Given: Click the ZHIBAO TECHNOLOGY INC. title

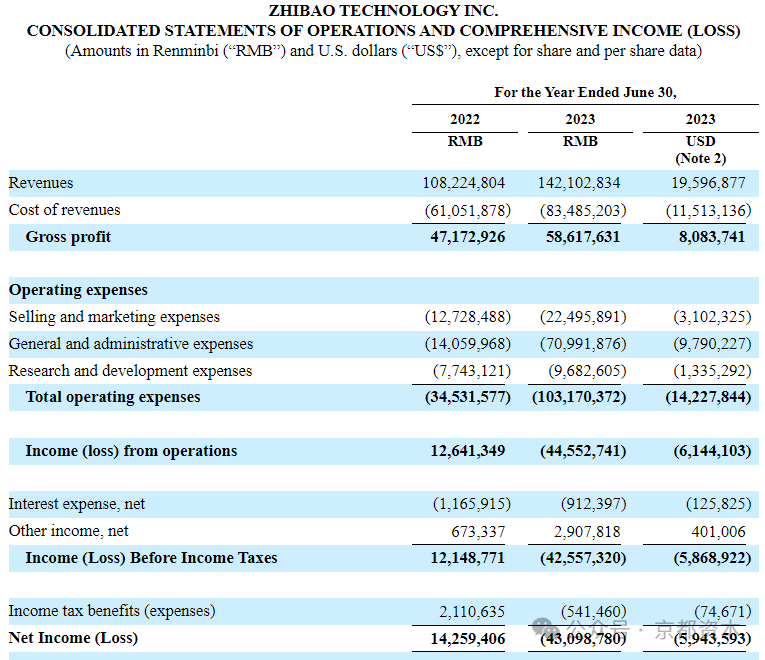Looking at the screenshot, I should pos(383,10).
